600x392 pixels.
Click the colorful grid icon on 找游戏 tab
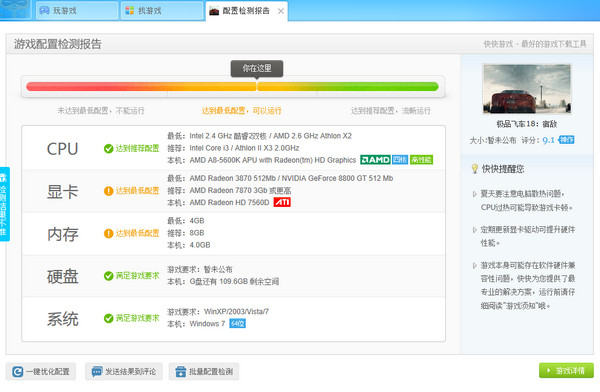(x=130, y=11)
